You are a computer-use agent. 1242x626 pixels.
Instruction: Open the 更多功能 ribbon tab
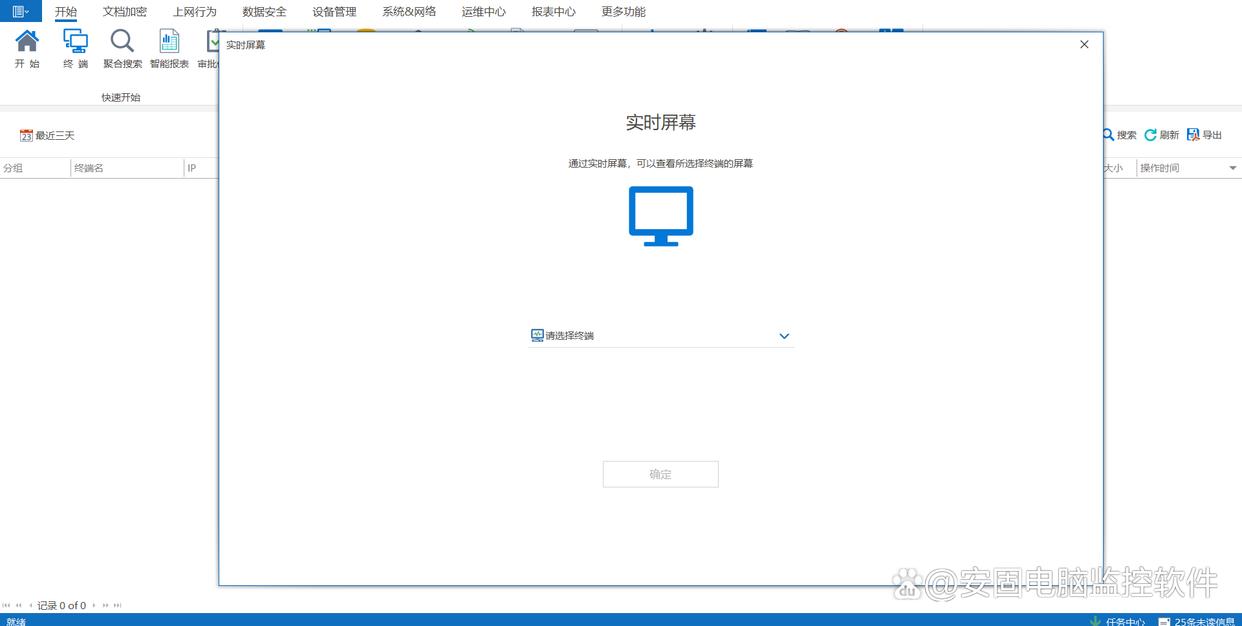pos(623,12)
